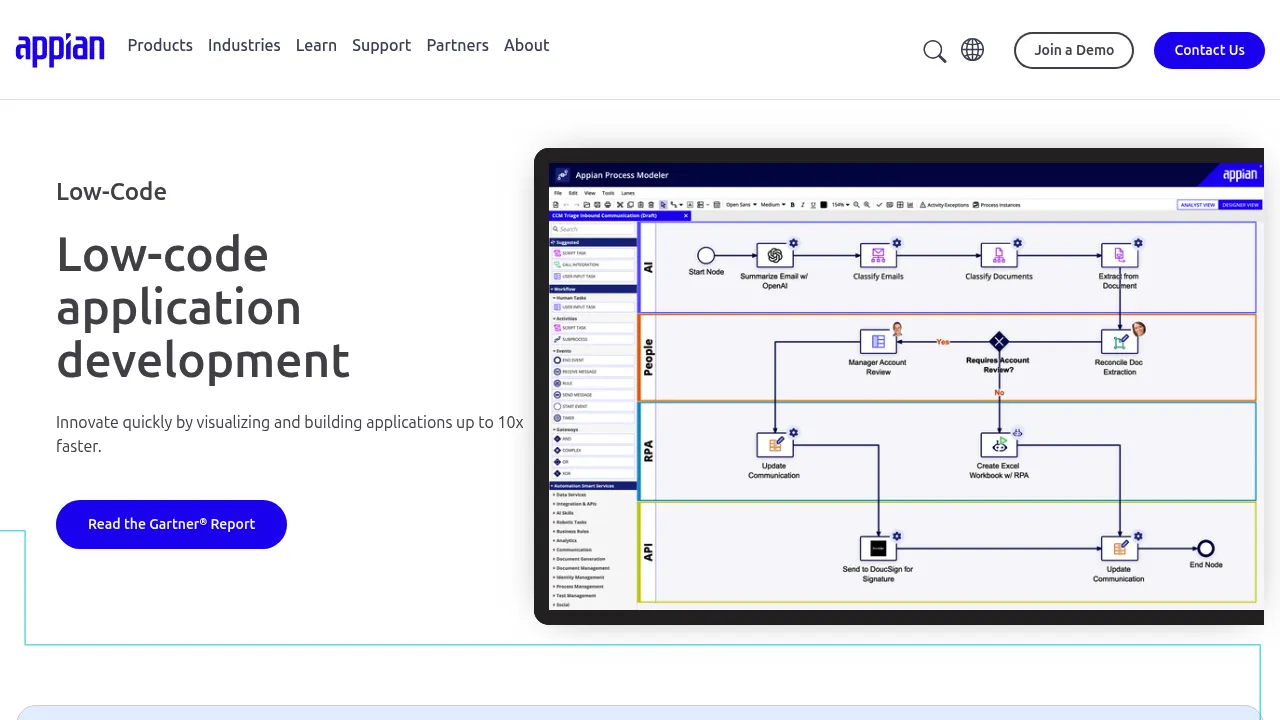Open the Medium font size dropdown
The image size is (1280, 720).
(773, 205)
